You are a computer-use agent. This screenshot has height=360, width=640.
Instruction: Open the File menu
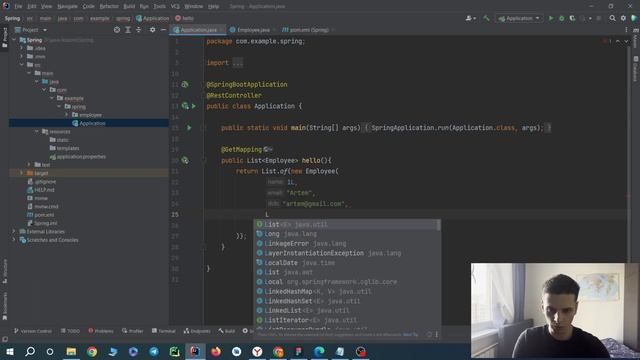18,7
